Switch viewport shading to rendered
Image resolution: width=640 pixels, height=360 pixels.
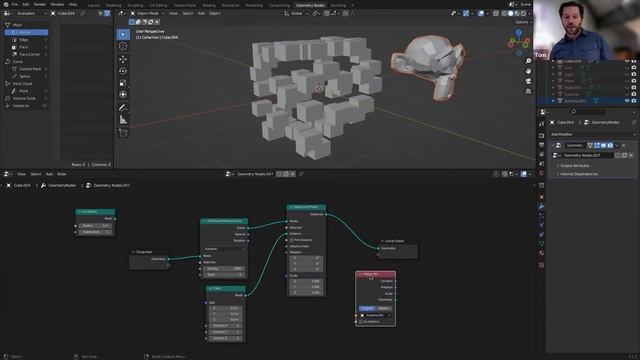pos(523,13)
